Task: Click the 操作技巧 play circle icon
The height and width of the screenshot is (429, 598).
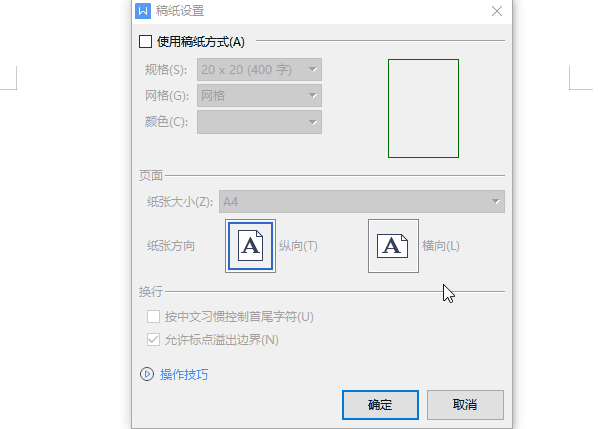Action: point(147,374)
